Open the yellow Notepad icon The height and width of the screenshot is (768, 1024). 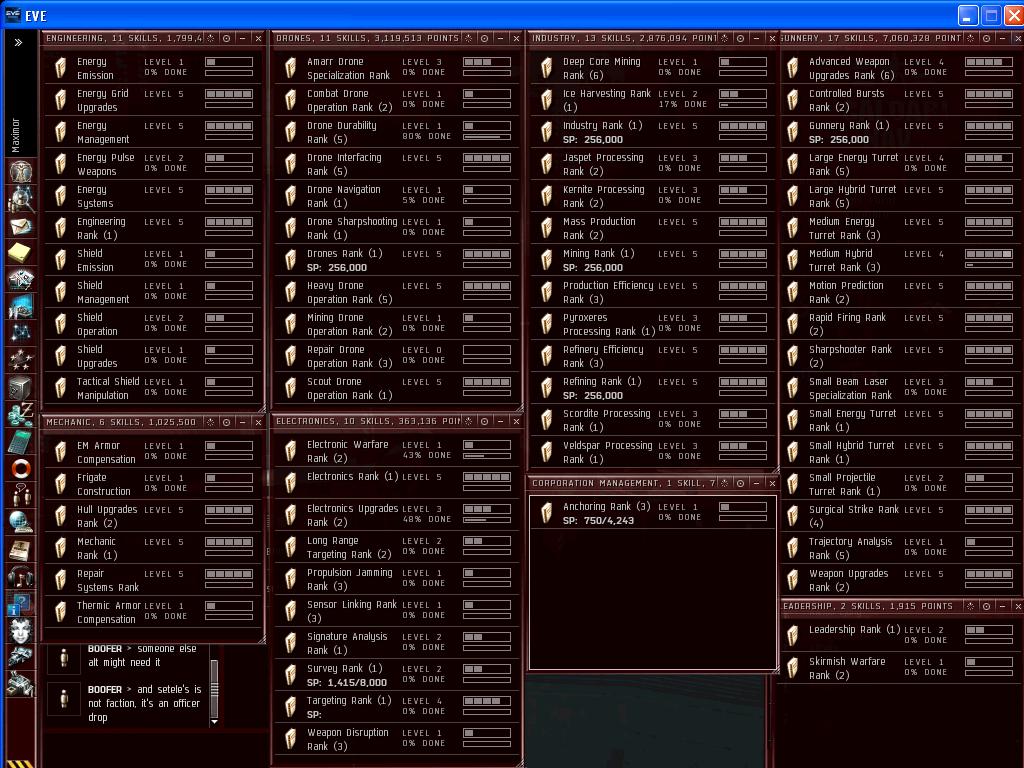(21, 253)
